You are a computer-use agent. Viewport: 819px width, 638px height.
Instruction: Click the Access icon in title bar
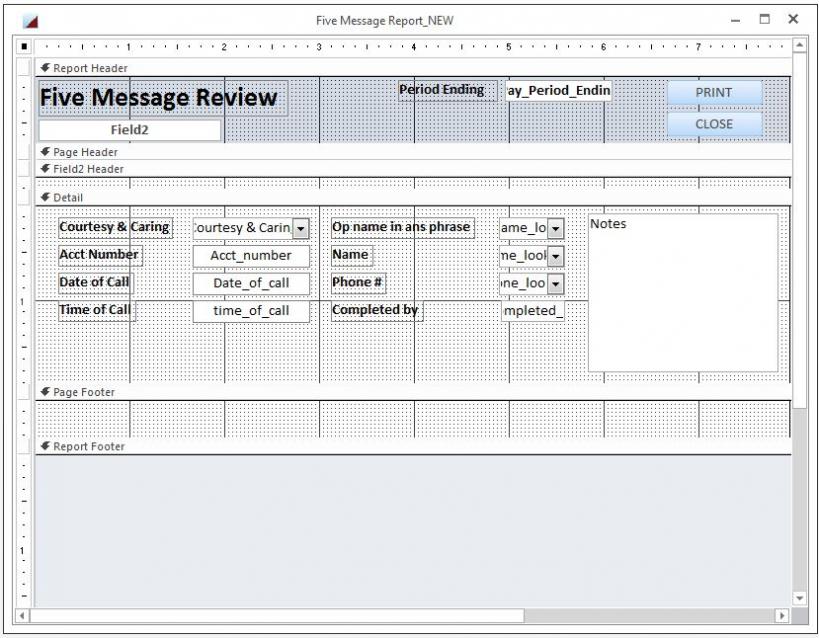click(x=31, y=21)
